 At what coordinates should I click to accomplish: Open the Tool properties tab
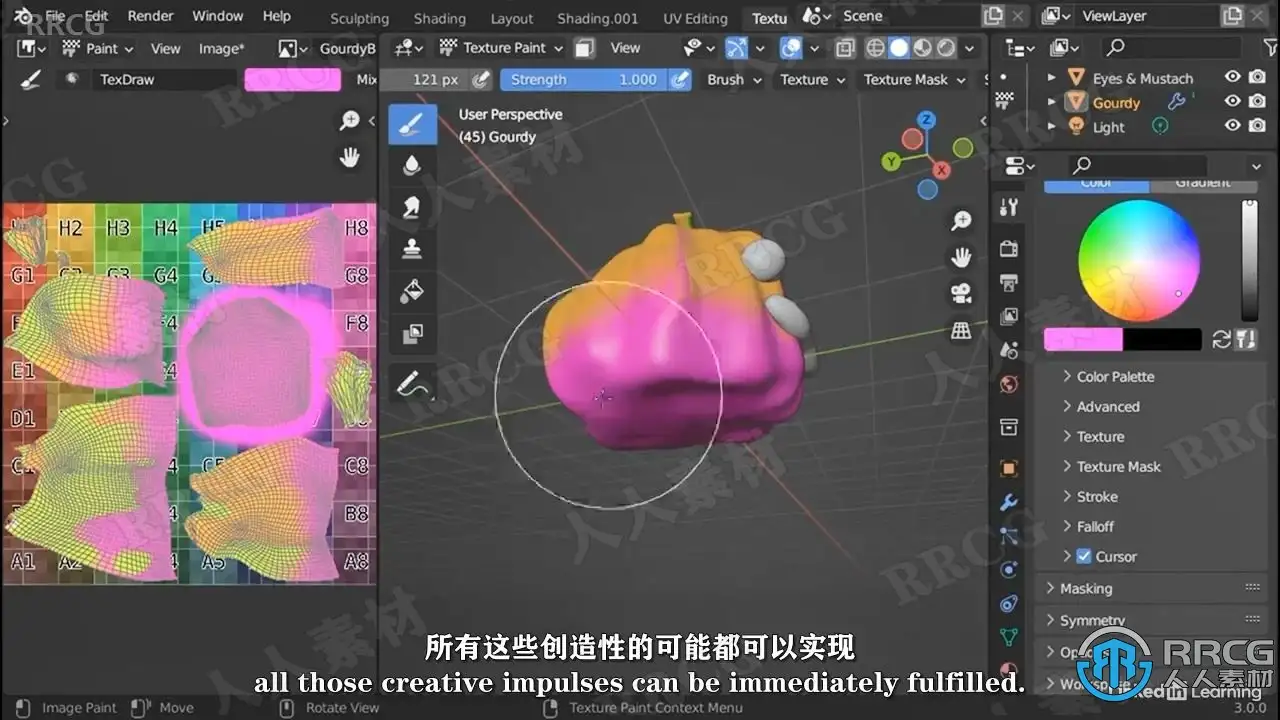[x=1008, y=207]
